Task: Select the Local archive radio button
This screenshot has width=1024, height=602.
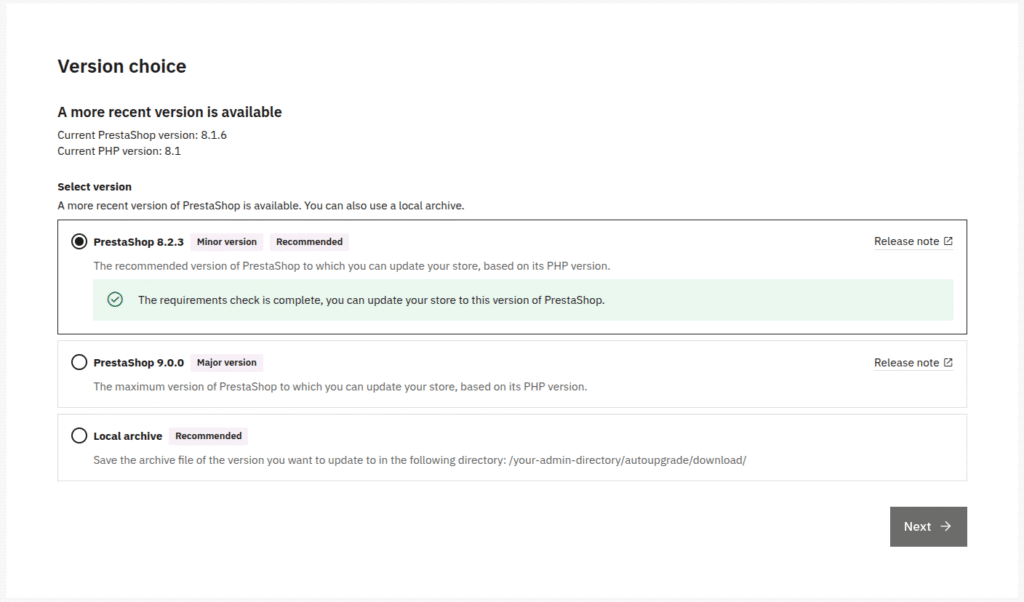Action: (79, 436)
